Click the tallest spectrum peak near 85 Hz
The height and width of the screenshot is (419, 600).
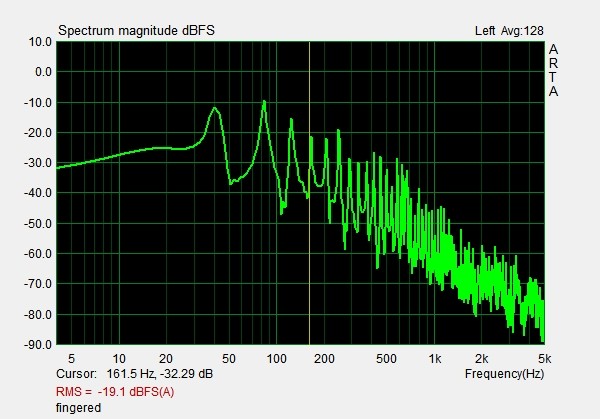(264, 102)
